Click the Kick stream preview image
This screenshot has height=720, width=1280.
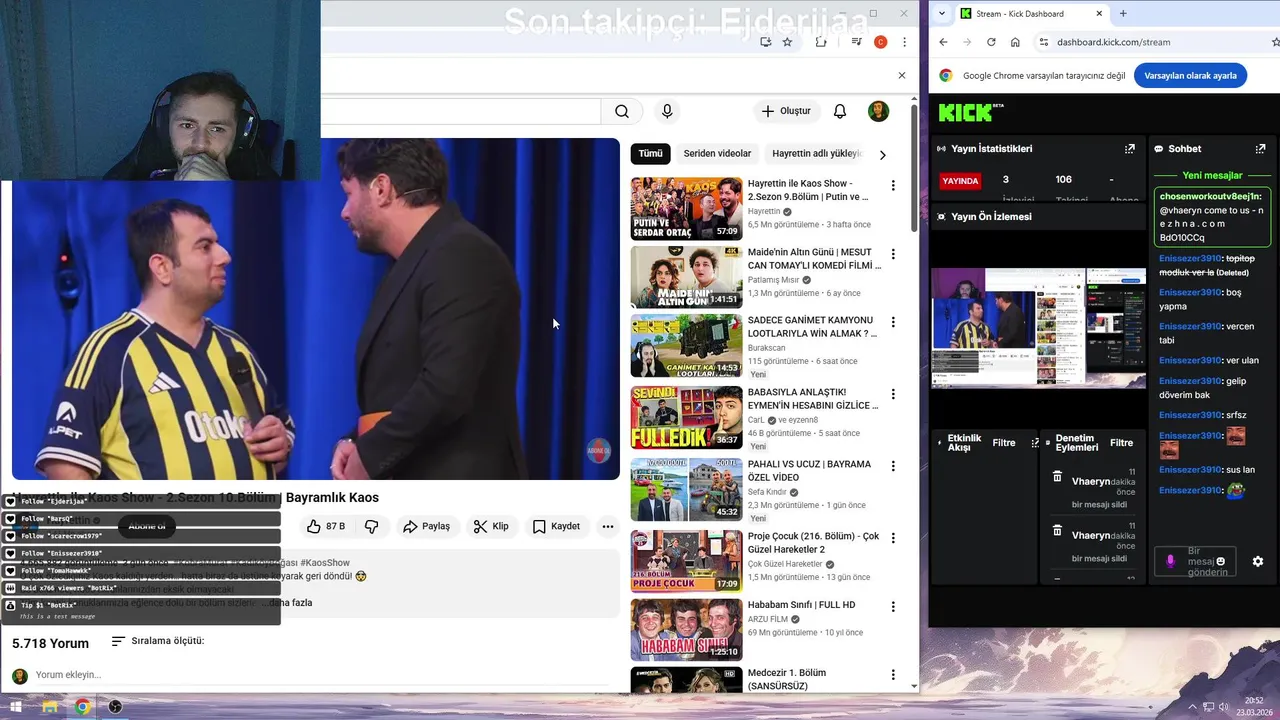pyautogui.click(x=1038, y=327)
